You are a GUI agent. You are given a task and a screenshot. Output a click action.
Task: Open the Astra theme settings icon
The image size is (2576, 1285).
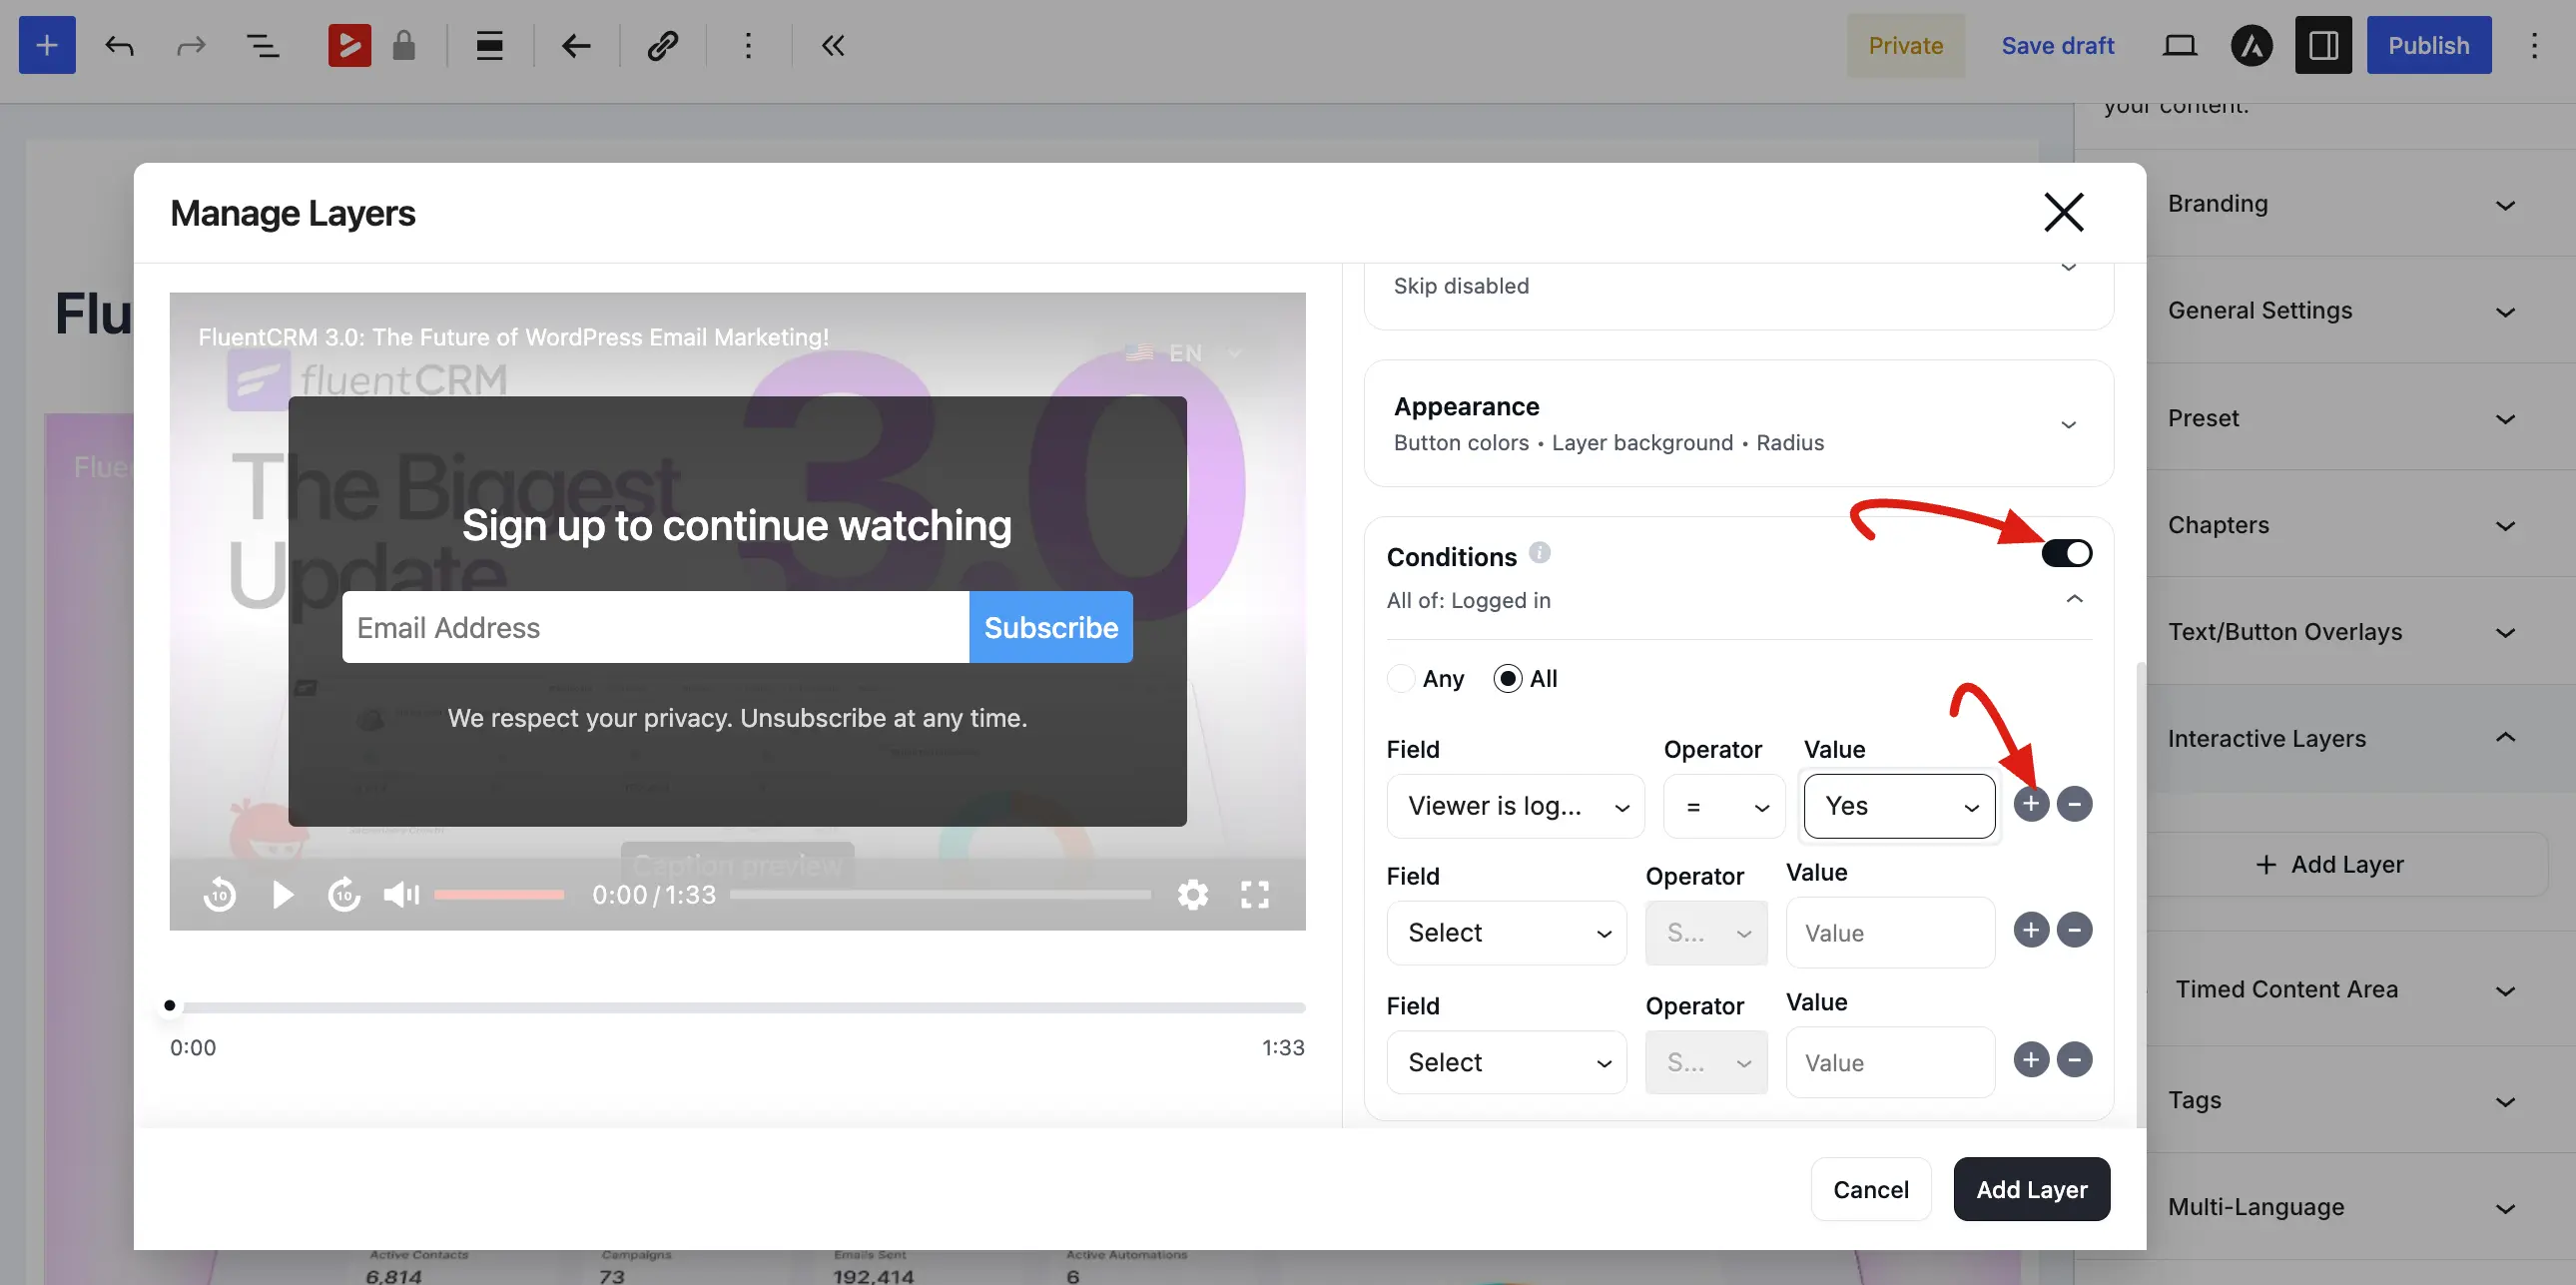2252,45
